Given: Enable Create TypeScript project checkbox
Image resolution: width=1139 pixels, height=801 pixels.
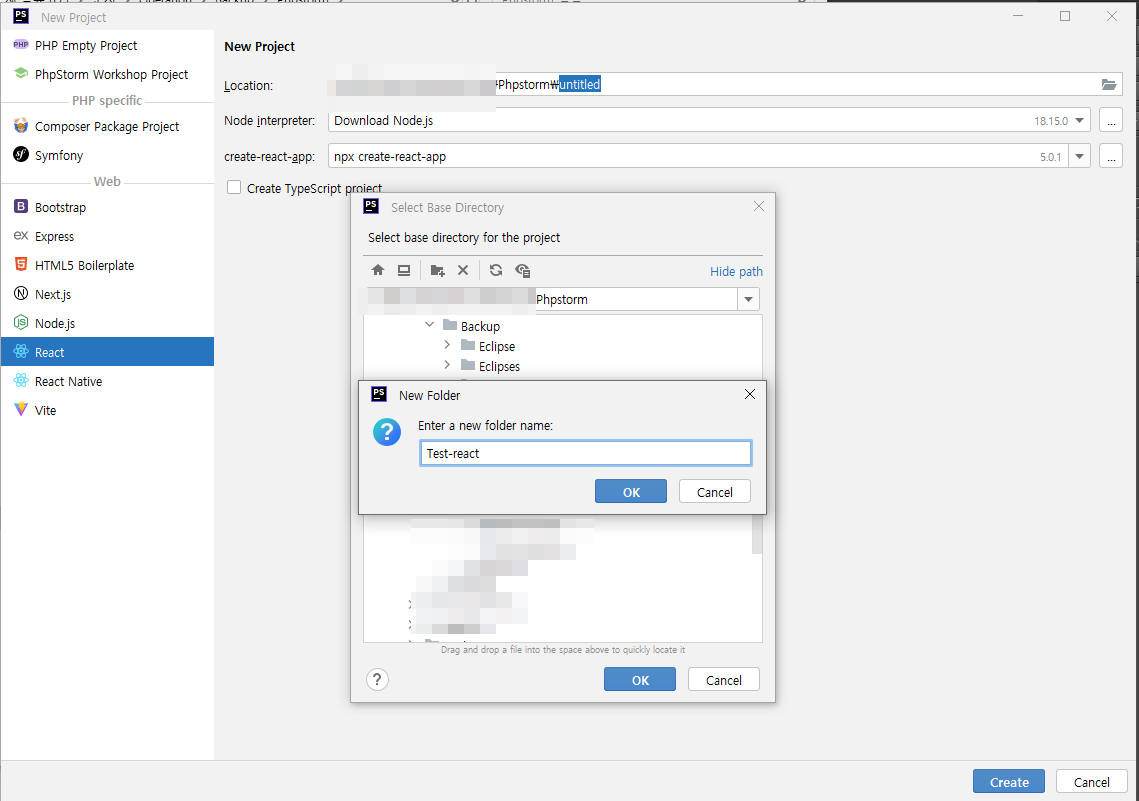Looking at the screenshot, I should [x=234, y=187].
